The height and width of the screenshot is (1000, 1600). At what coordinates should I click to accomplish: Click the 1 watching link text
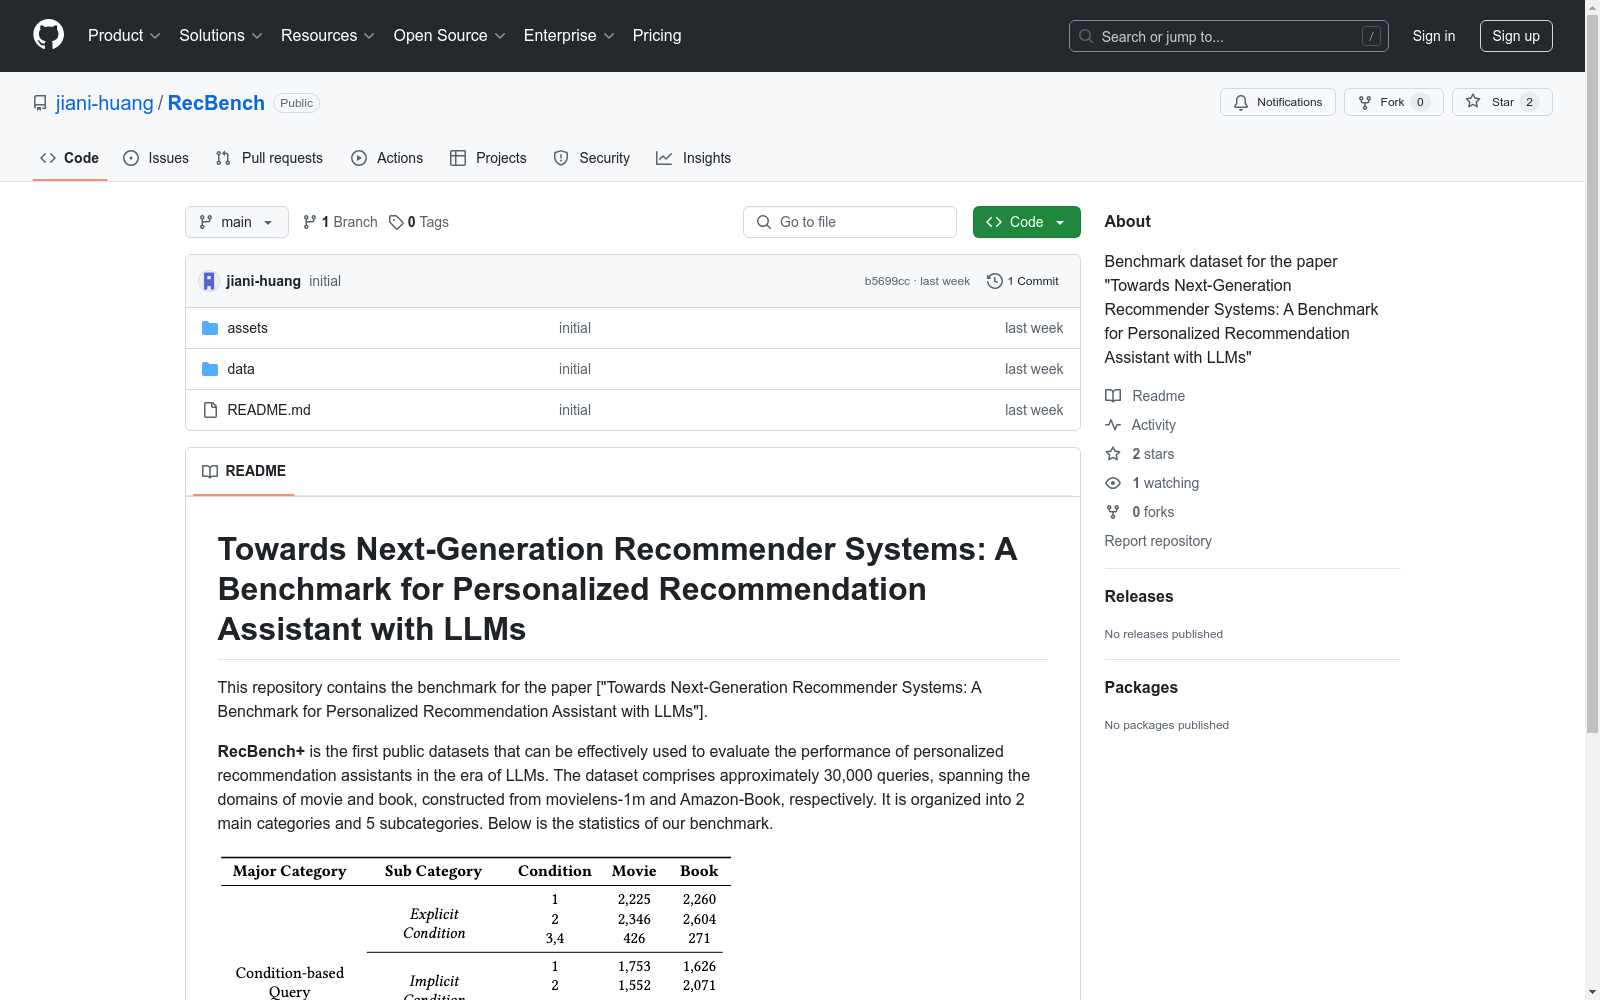(1165, 483)
